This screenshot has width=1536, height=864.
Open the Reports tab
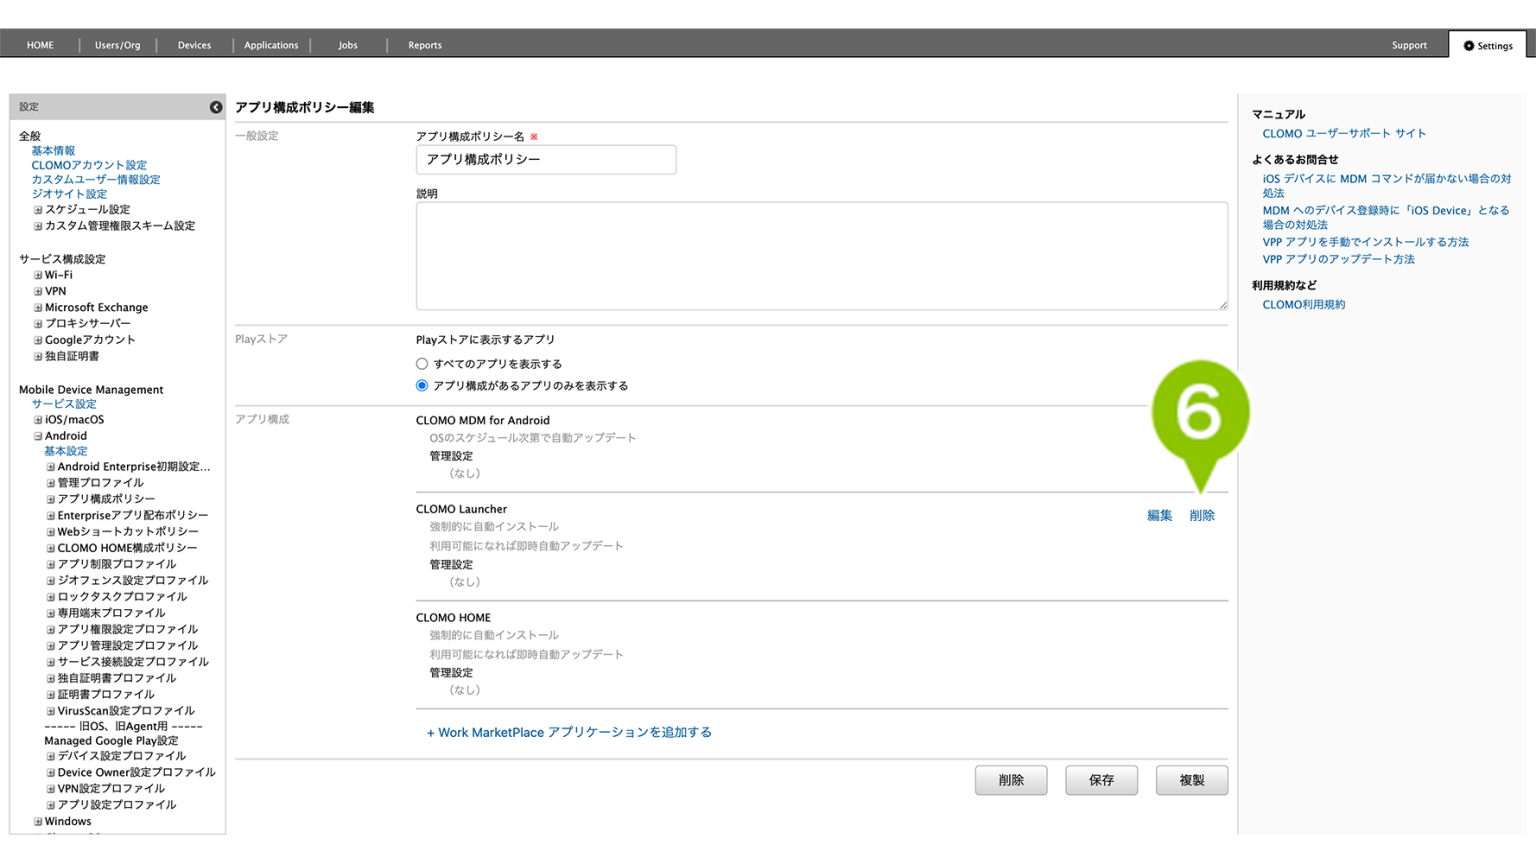click(x=424, y=45)
